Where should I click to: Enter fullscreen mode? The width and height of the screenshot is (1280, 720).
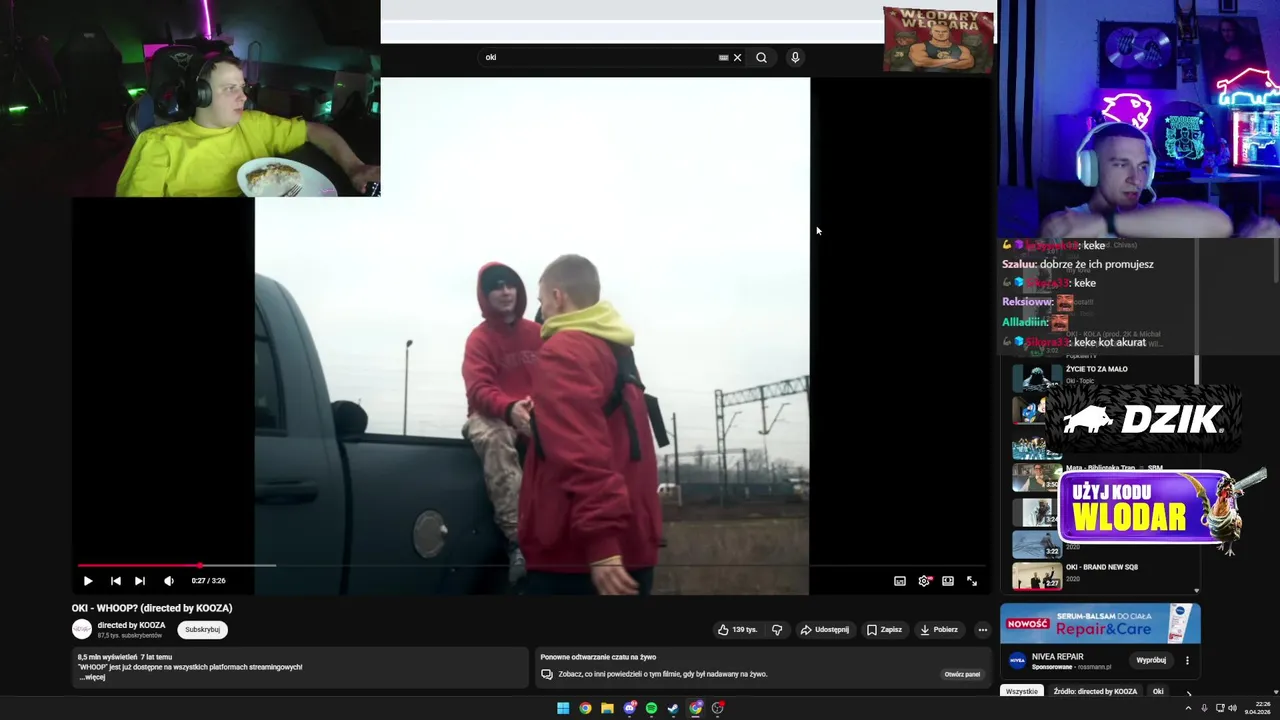pyautogui.click(x=972, y=581)
